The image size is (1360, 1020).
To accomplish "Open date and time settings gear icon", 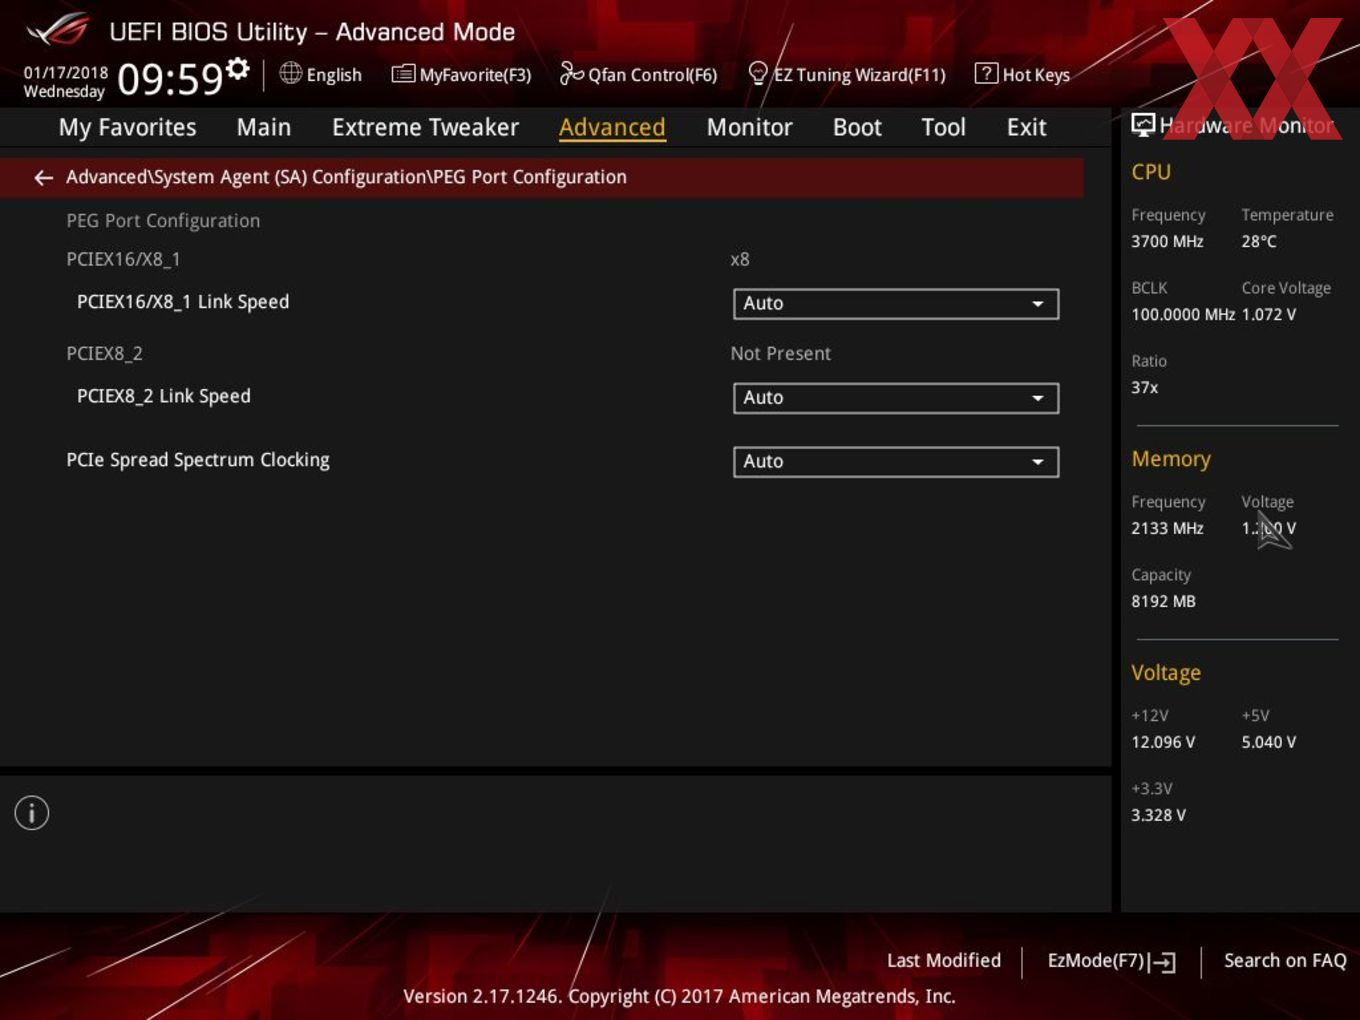I will pos(238,69).
